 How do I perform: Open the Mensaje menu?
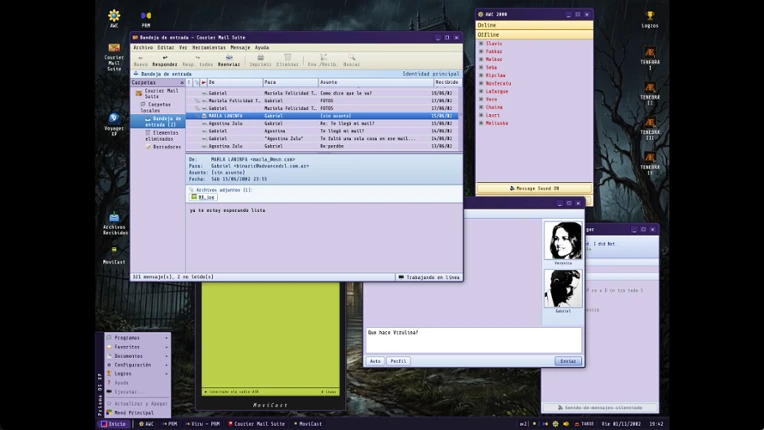point(240,47)
